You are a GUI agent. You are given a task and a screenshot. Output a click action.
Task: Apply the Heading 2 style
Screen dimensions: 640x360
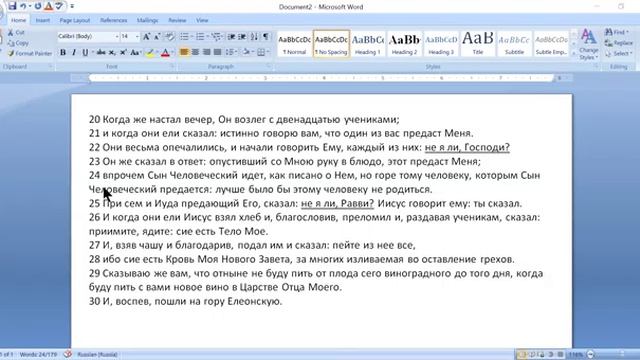(x=404, y=44)
